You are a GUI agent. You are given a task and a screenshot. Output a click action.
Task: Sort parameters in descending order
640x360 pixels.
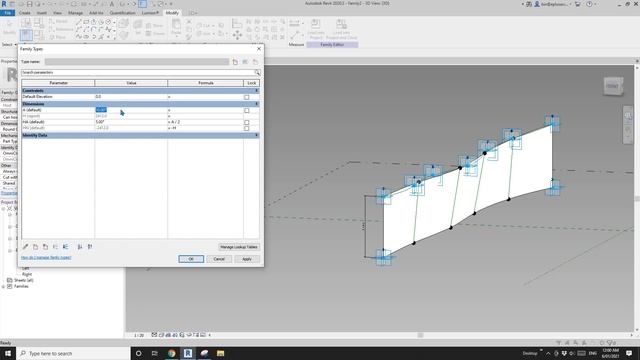[x=90, y=247]
